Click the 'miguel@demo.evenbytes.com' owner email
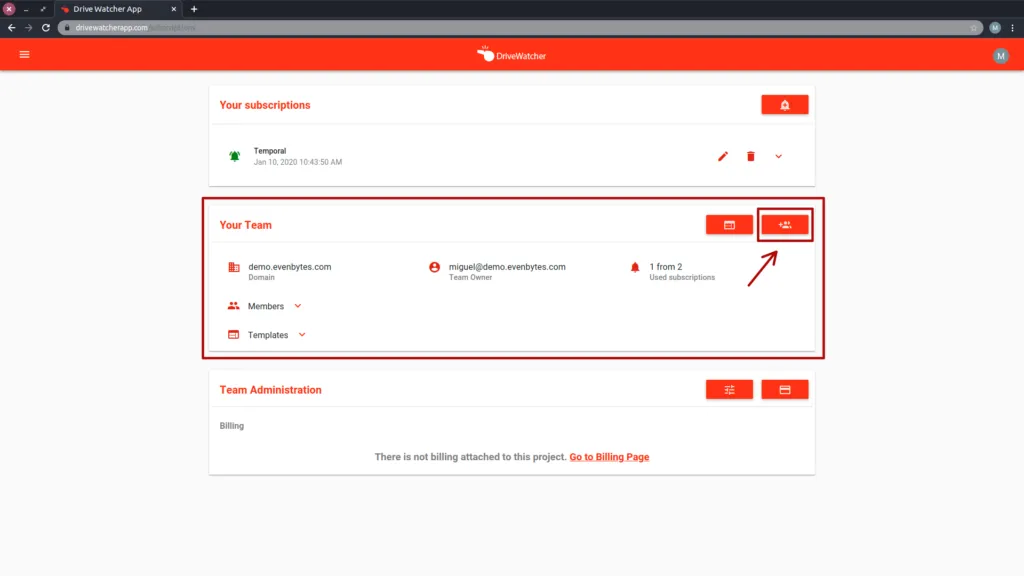This screenshot has height=576, width=1024. coord(507,266)
